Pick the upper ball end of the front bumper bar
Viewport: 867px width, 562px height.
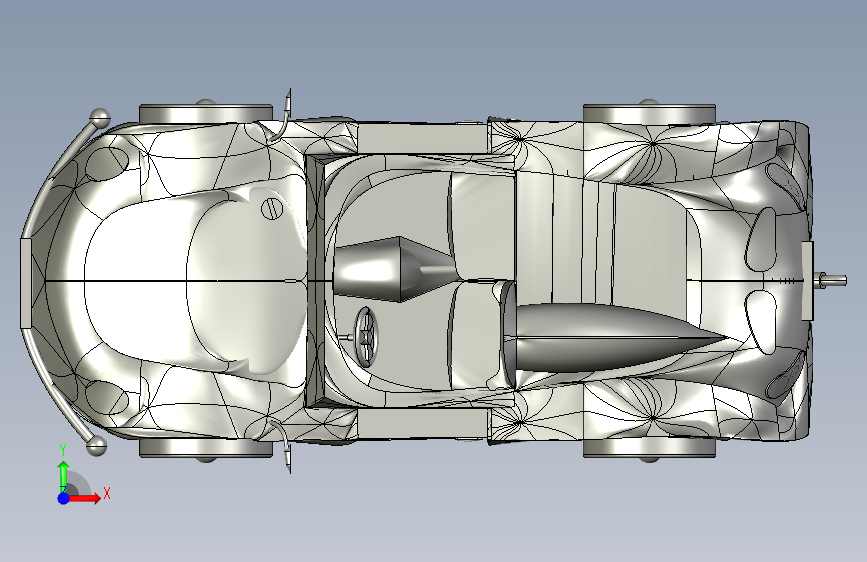point(100,119)
